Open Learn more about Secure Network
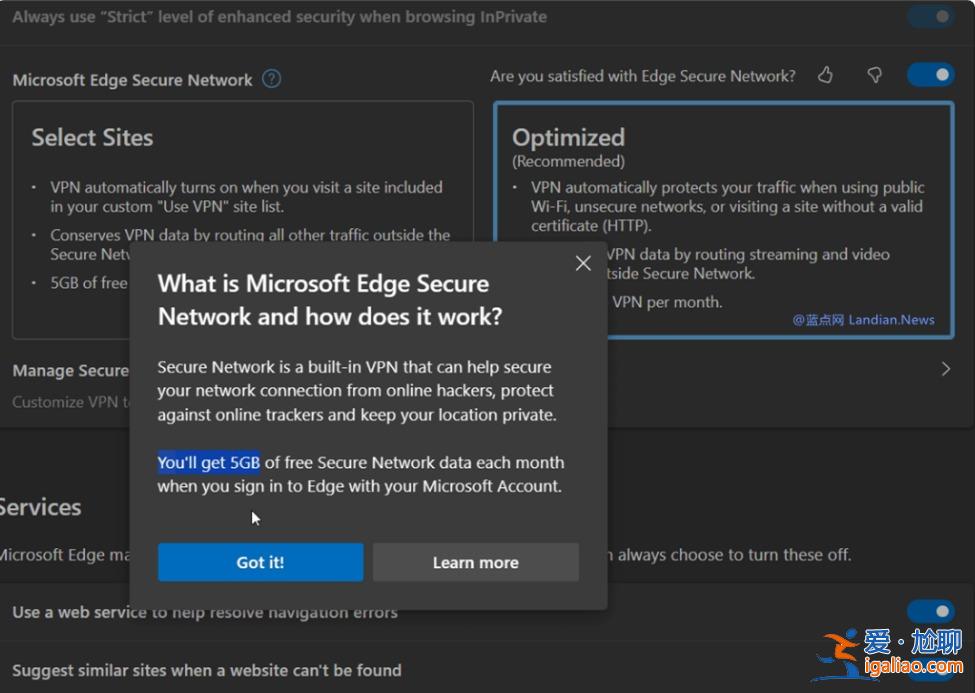The width and height of the screenshot is (975, 693). [476, 562]
